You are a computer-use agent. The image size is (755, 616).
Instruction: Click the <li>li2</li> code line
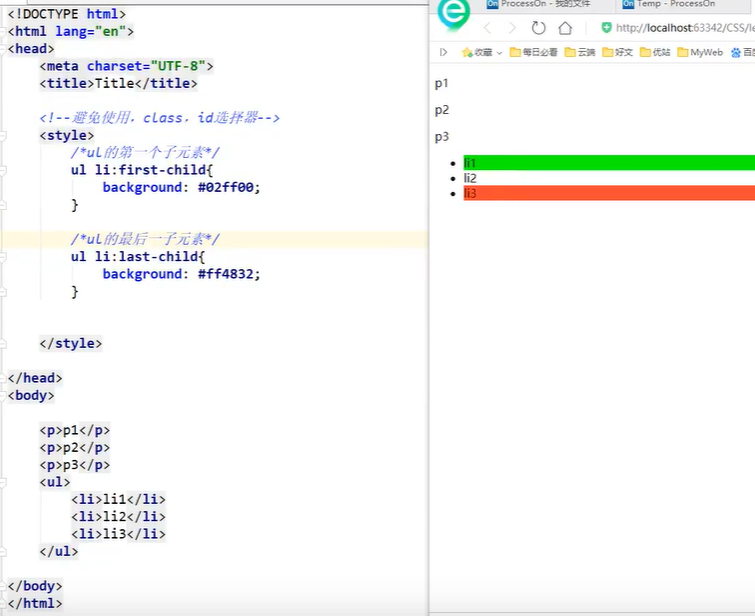point(118,517)
